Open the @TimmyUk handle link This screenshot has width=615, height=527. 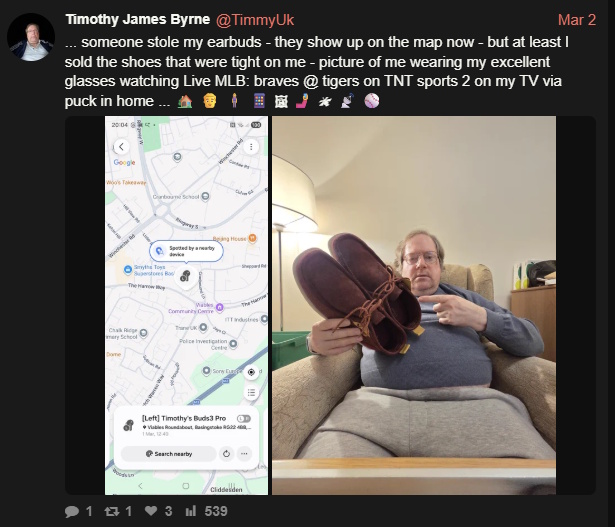(255, 20)
